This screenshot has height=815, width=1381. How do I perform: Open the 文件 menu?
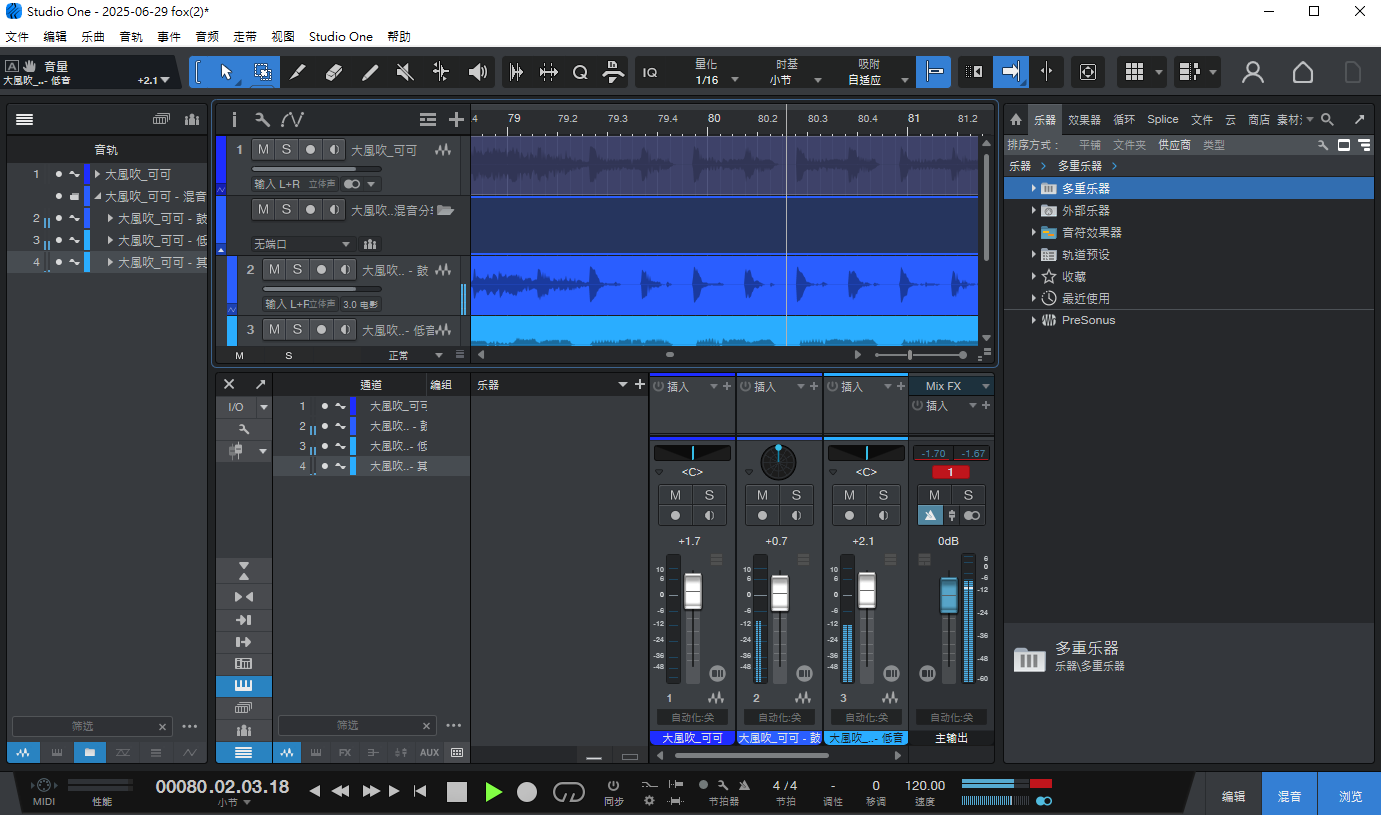pyautogui.click(x=17, y=36)
